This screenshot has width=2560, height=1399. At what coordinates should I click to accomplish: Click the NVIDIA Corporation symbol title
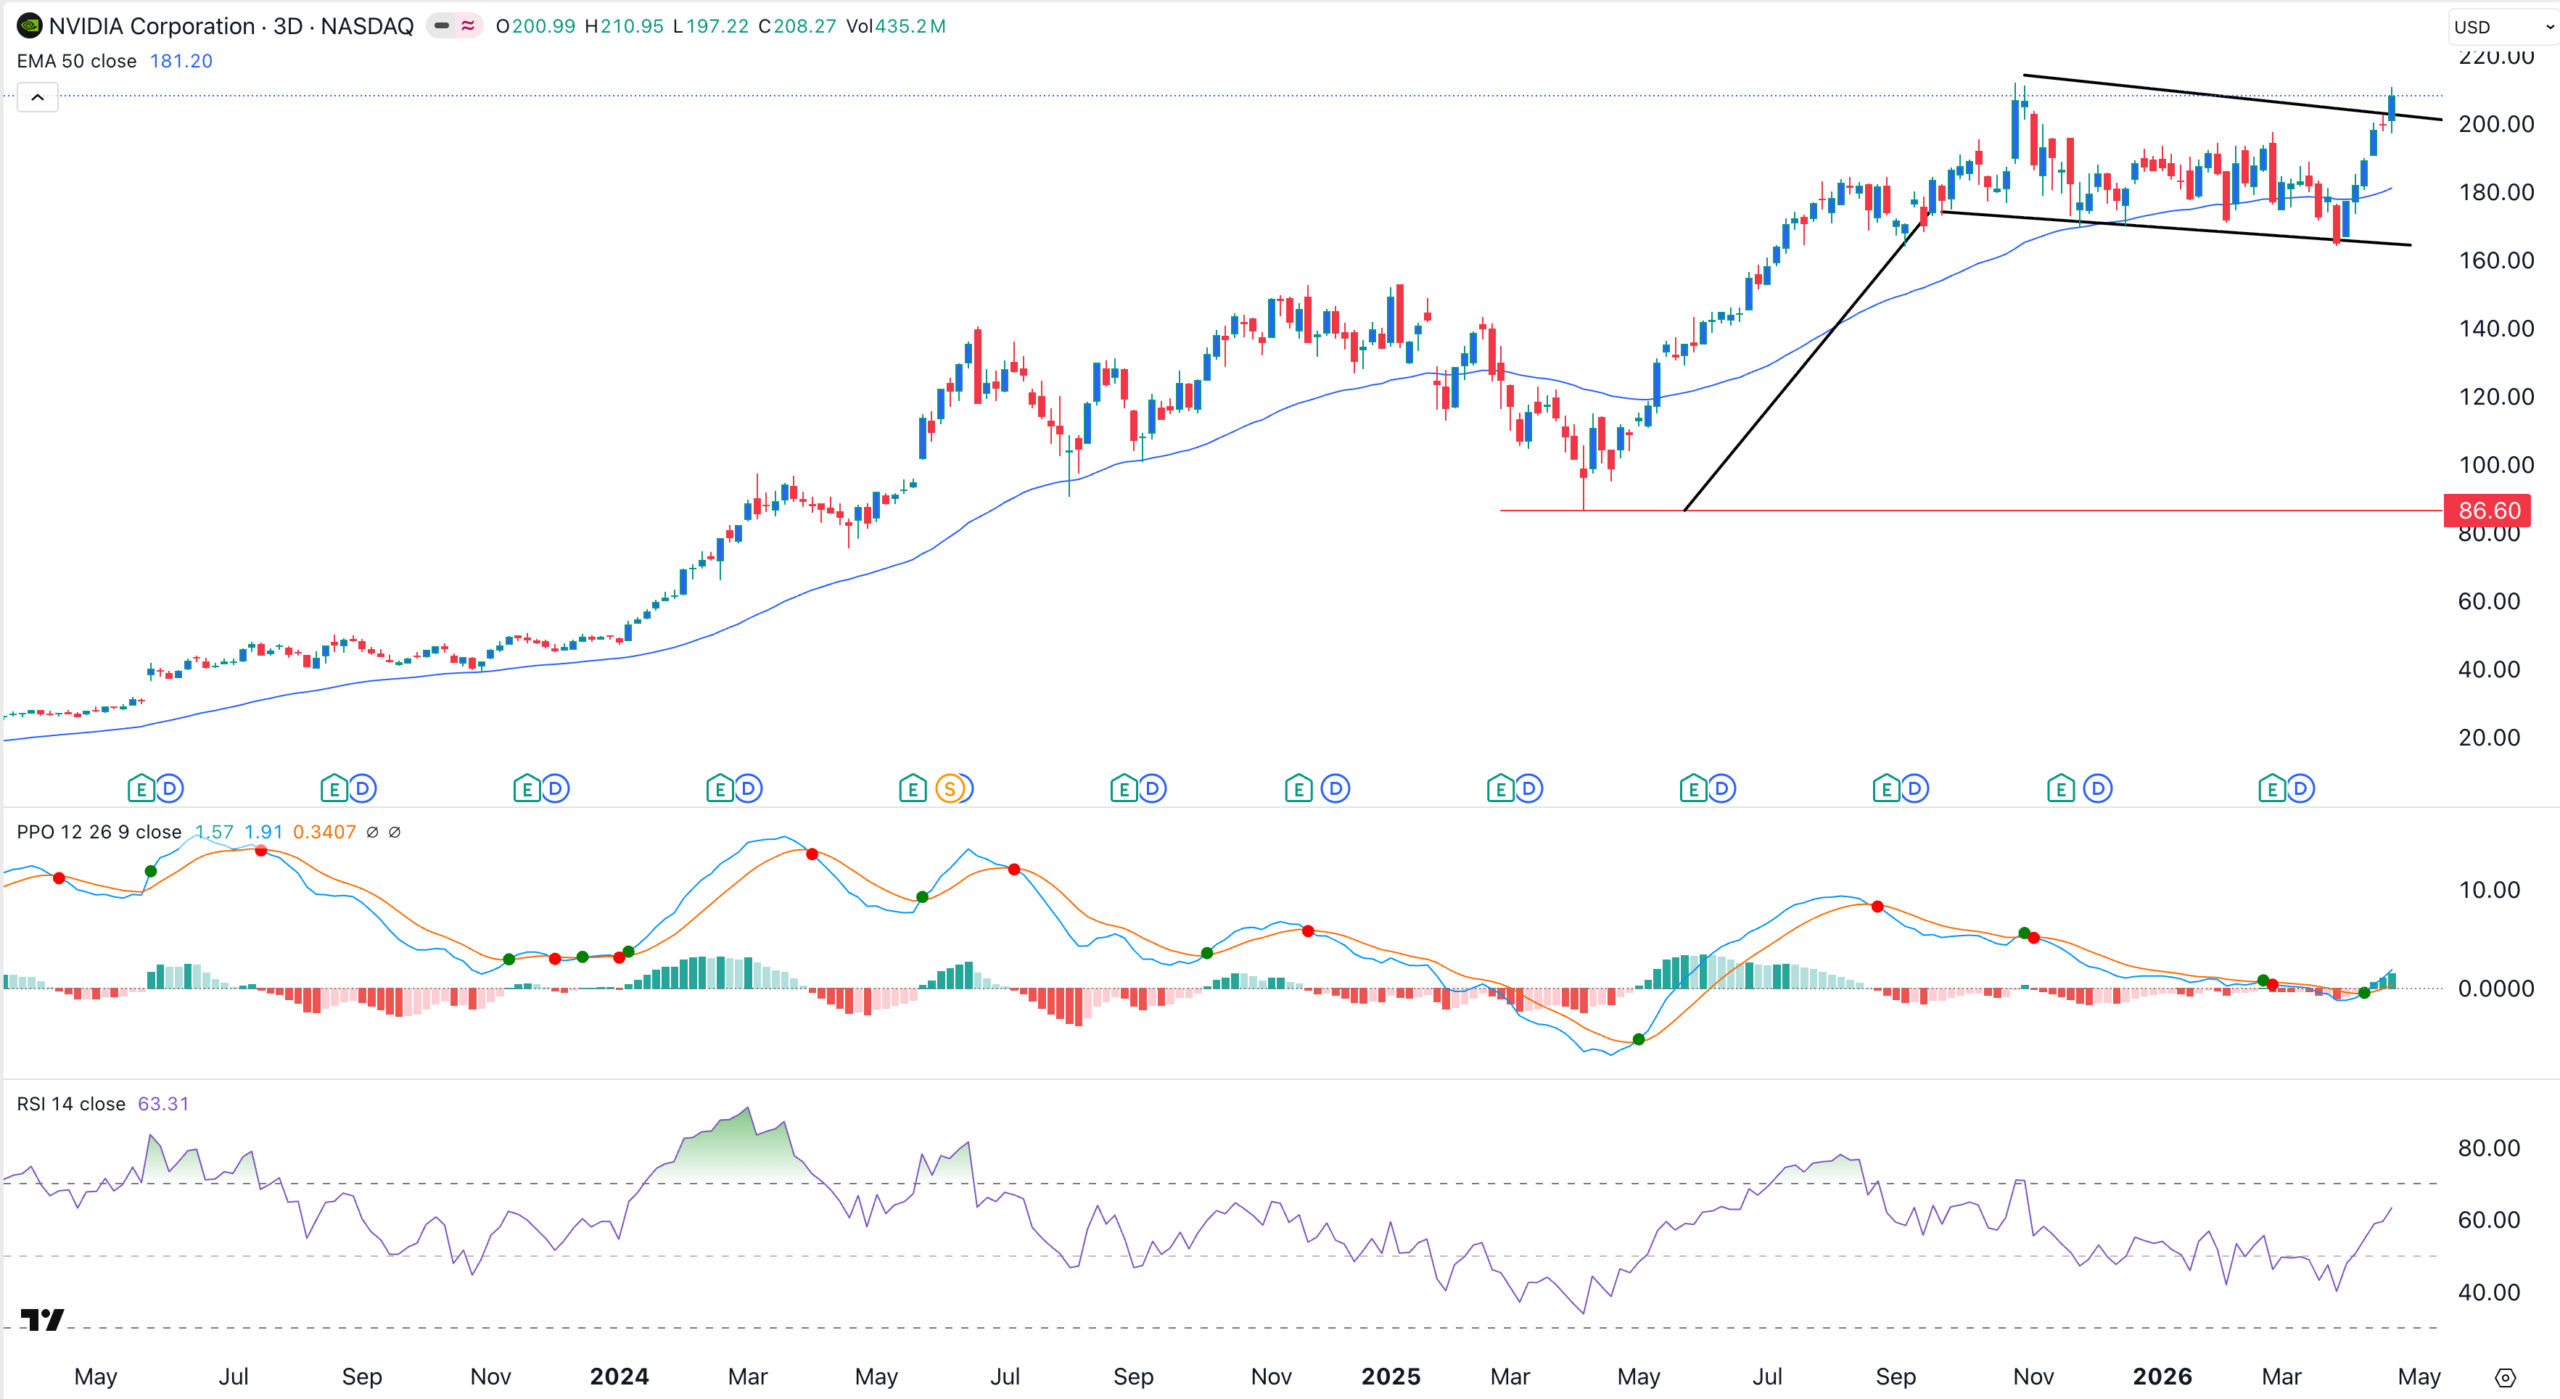pos(152,26)
